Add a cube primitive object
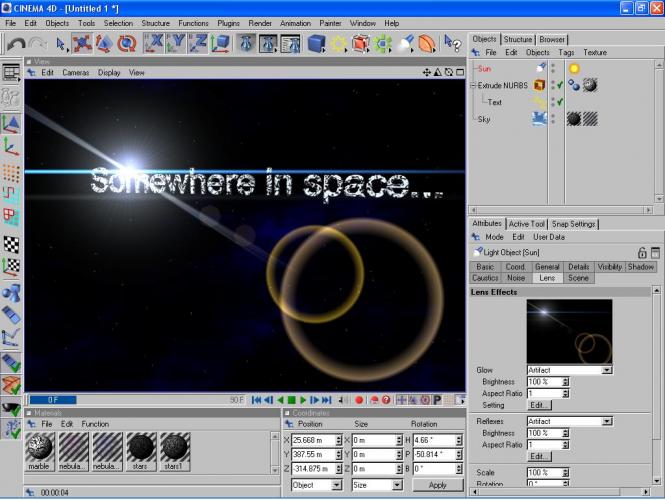 (x=316, y=44)
